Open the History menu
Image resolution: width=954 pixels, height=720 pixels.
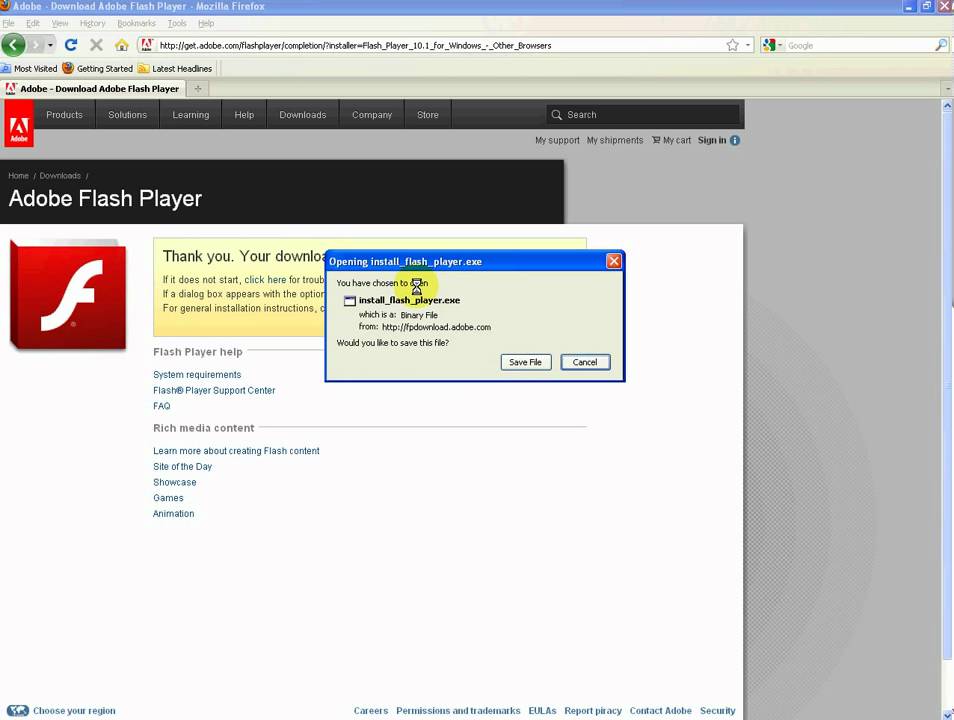[92, 23]
